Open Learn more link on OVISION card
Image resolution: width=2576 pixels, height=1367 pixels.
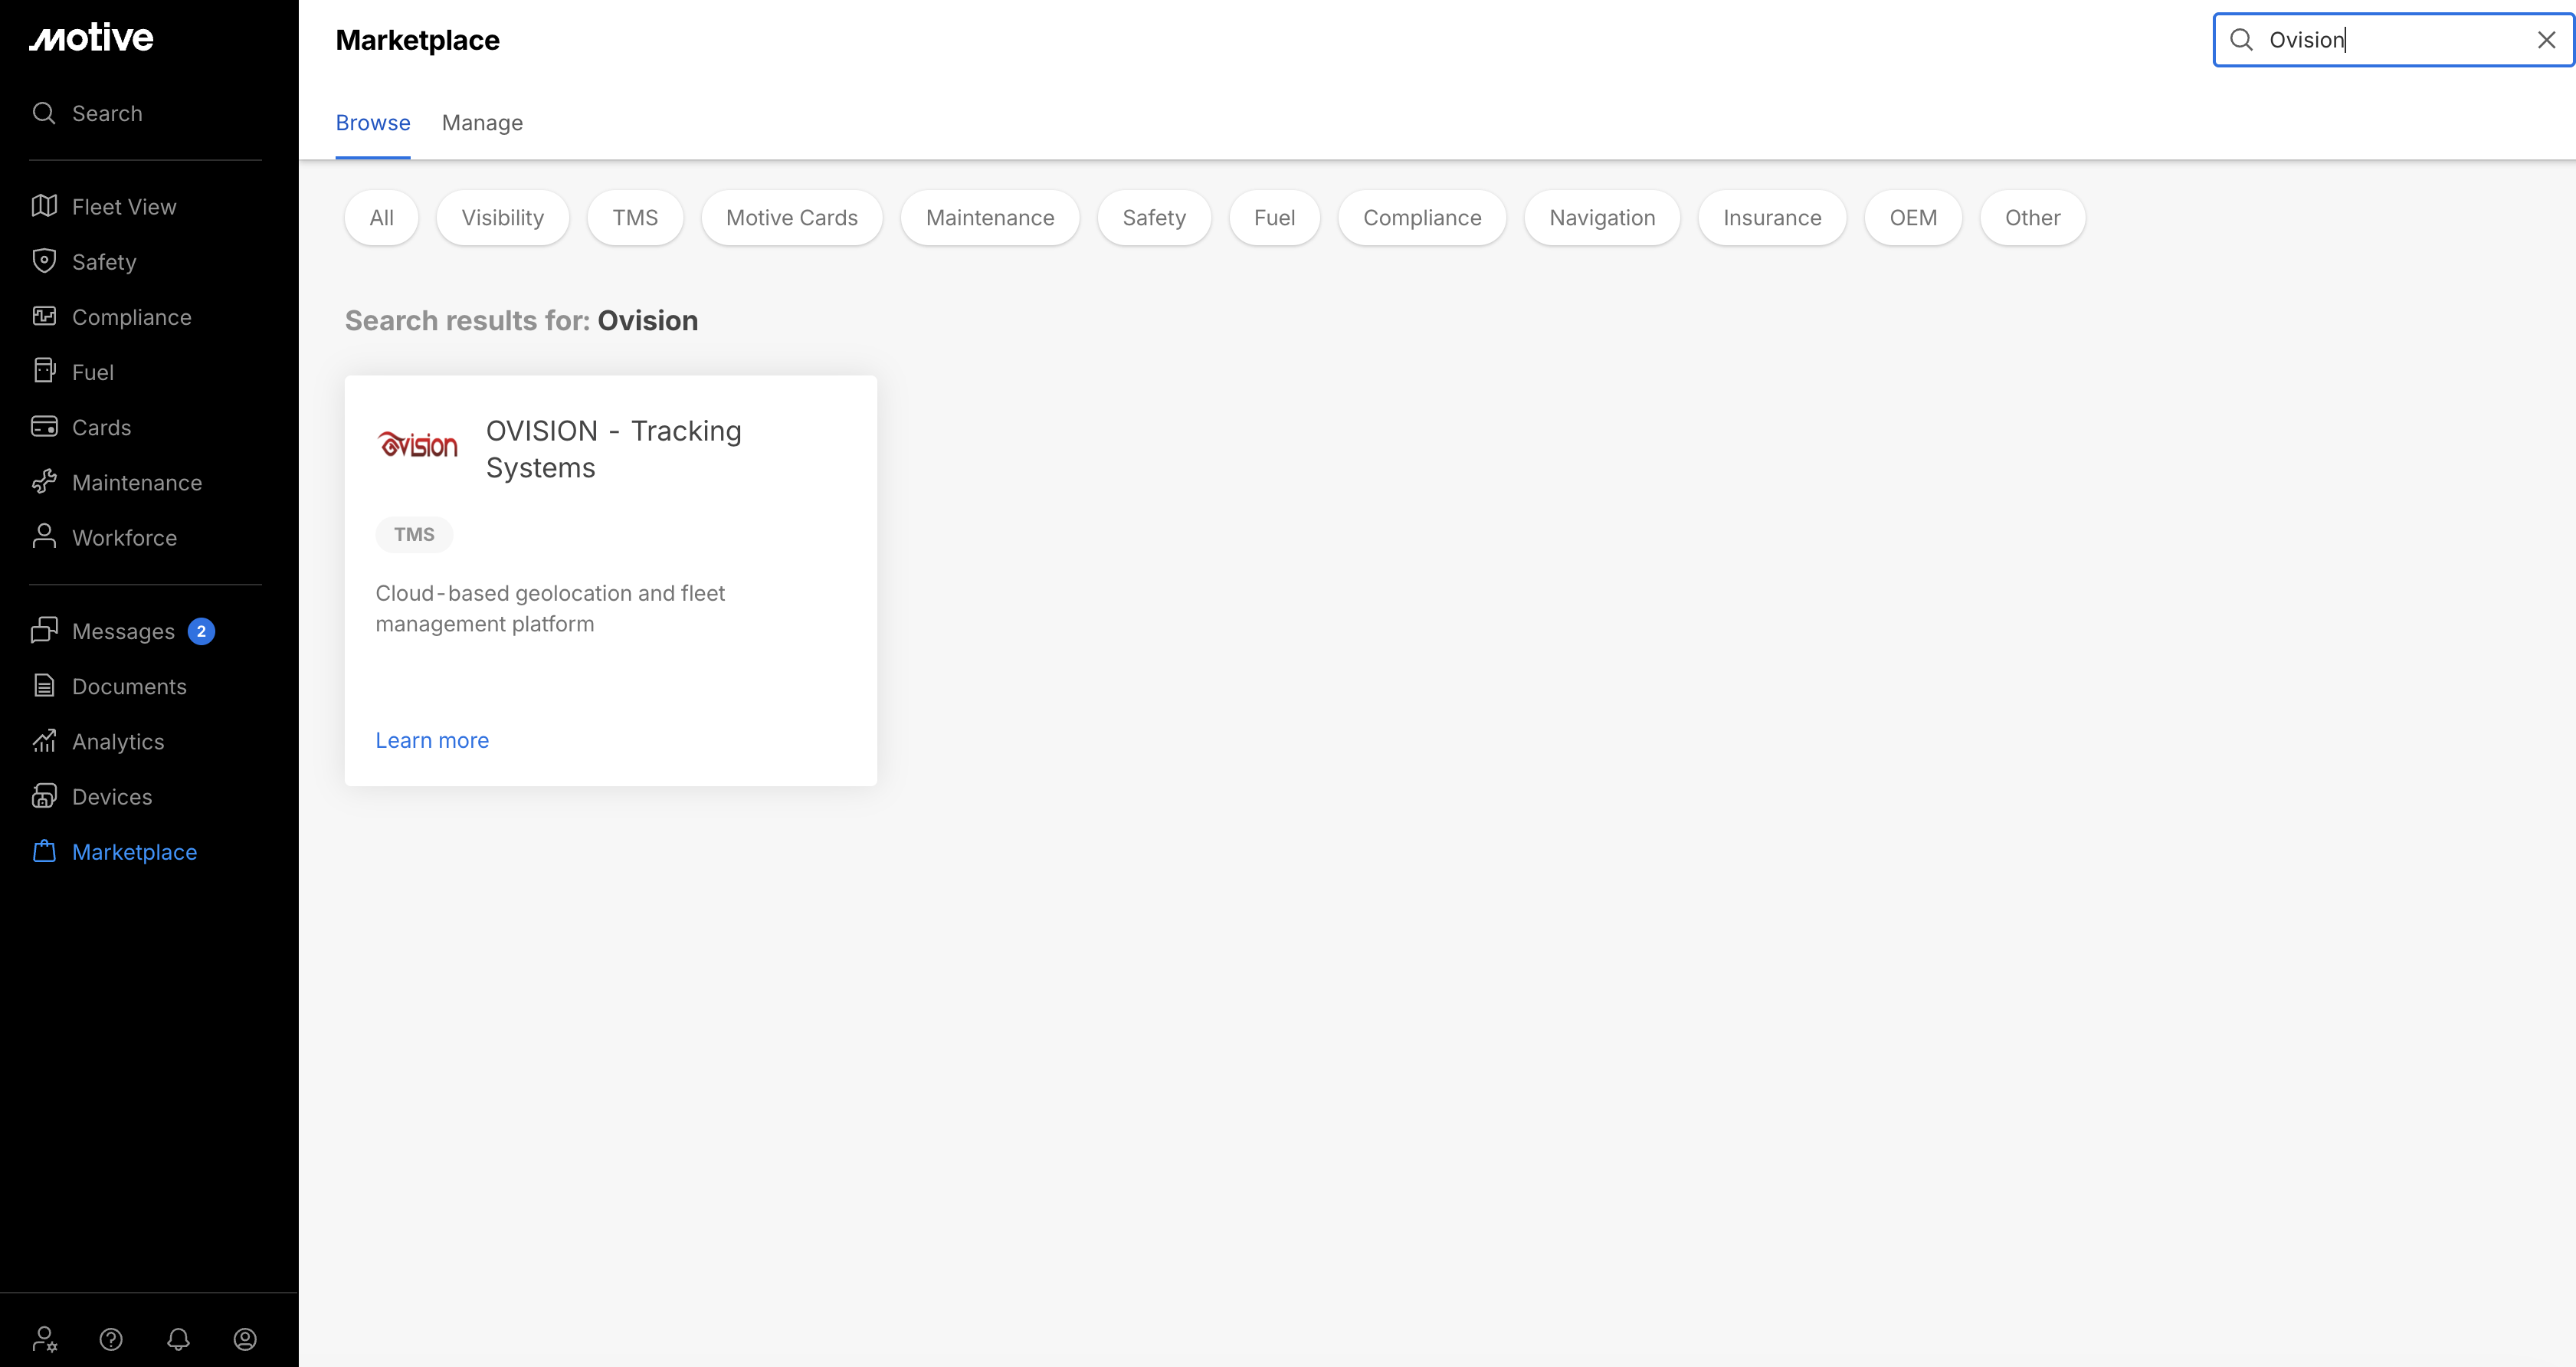point(432,740)
